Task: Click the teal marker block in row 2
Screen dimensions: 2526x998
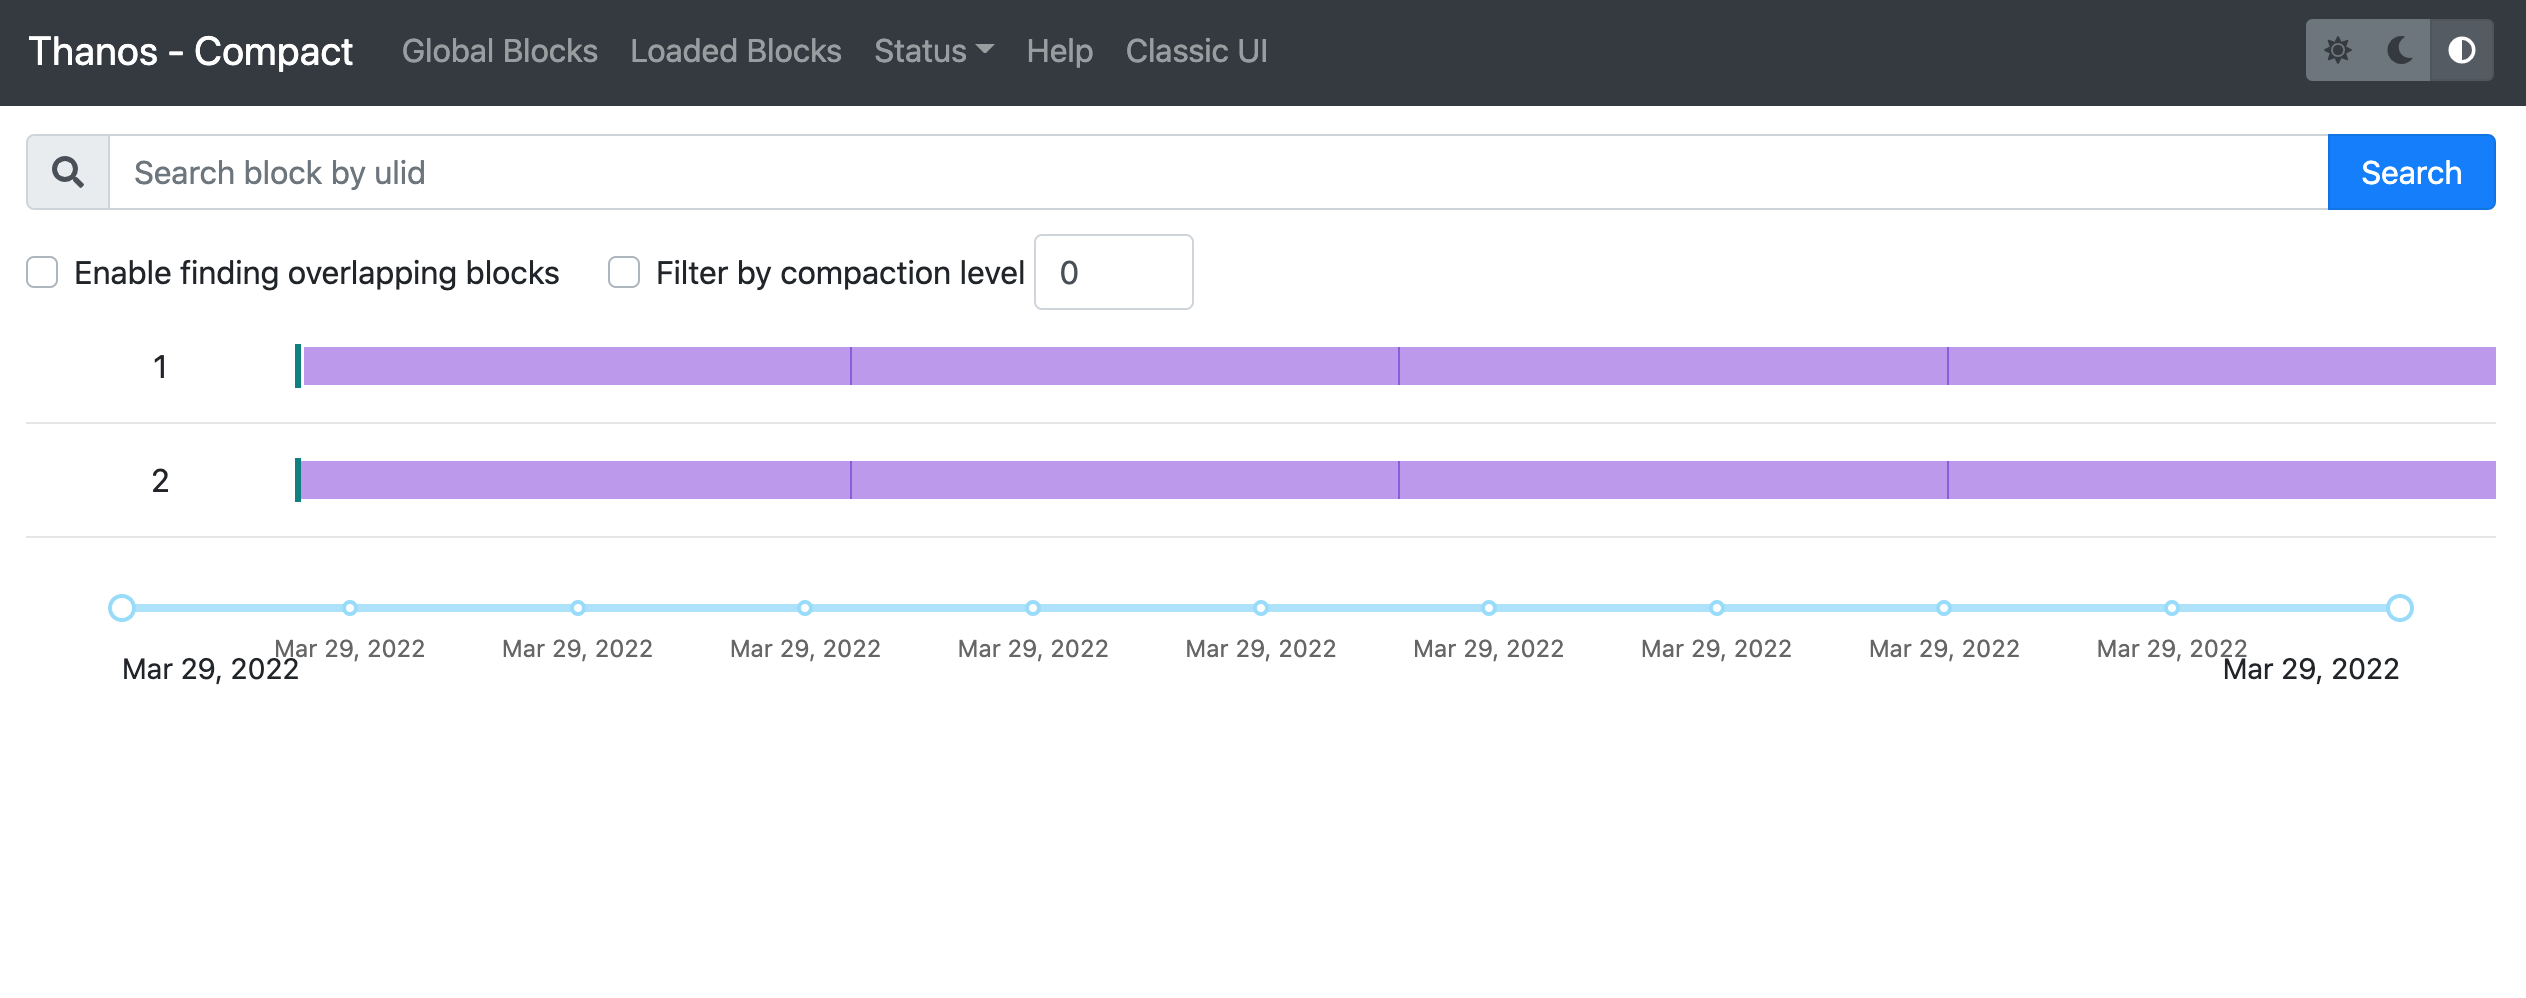Action: (x=298, y=480)
